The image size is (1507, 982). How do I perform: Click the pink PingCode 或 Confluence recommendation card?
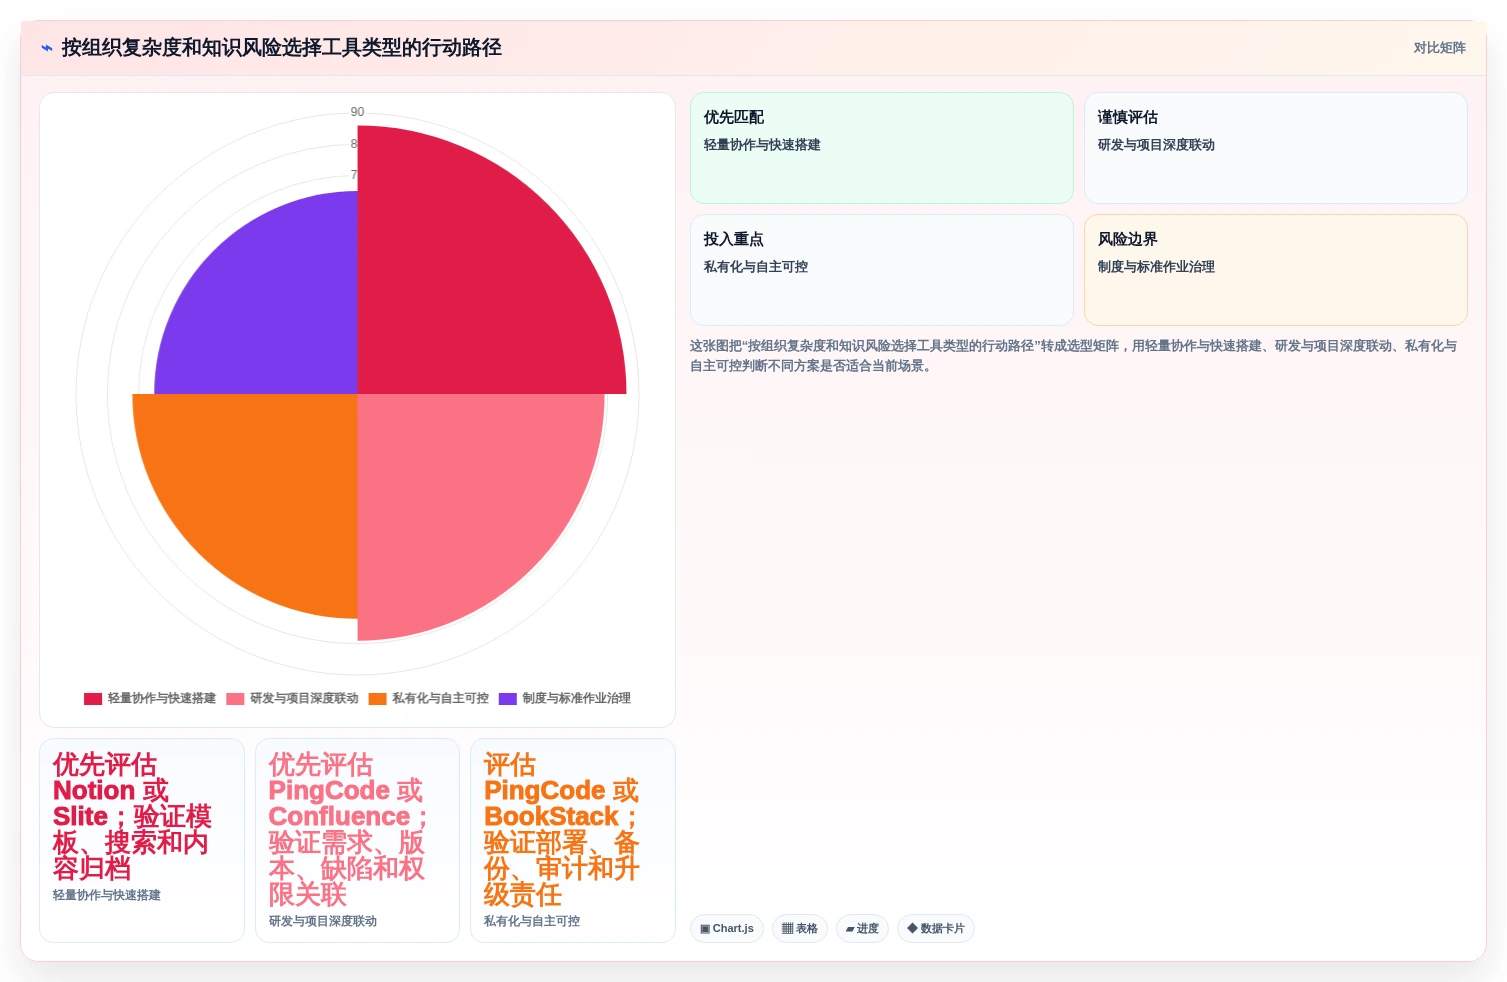(357, 840)
